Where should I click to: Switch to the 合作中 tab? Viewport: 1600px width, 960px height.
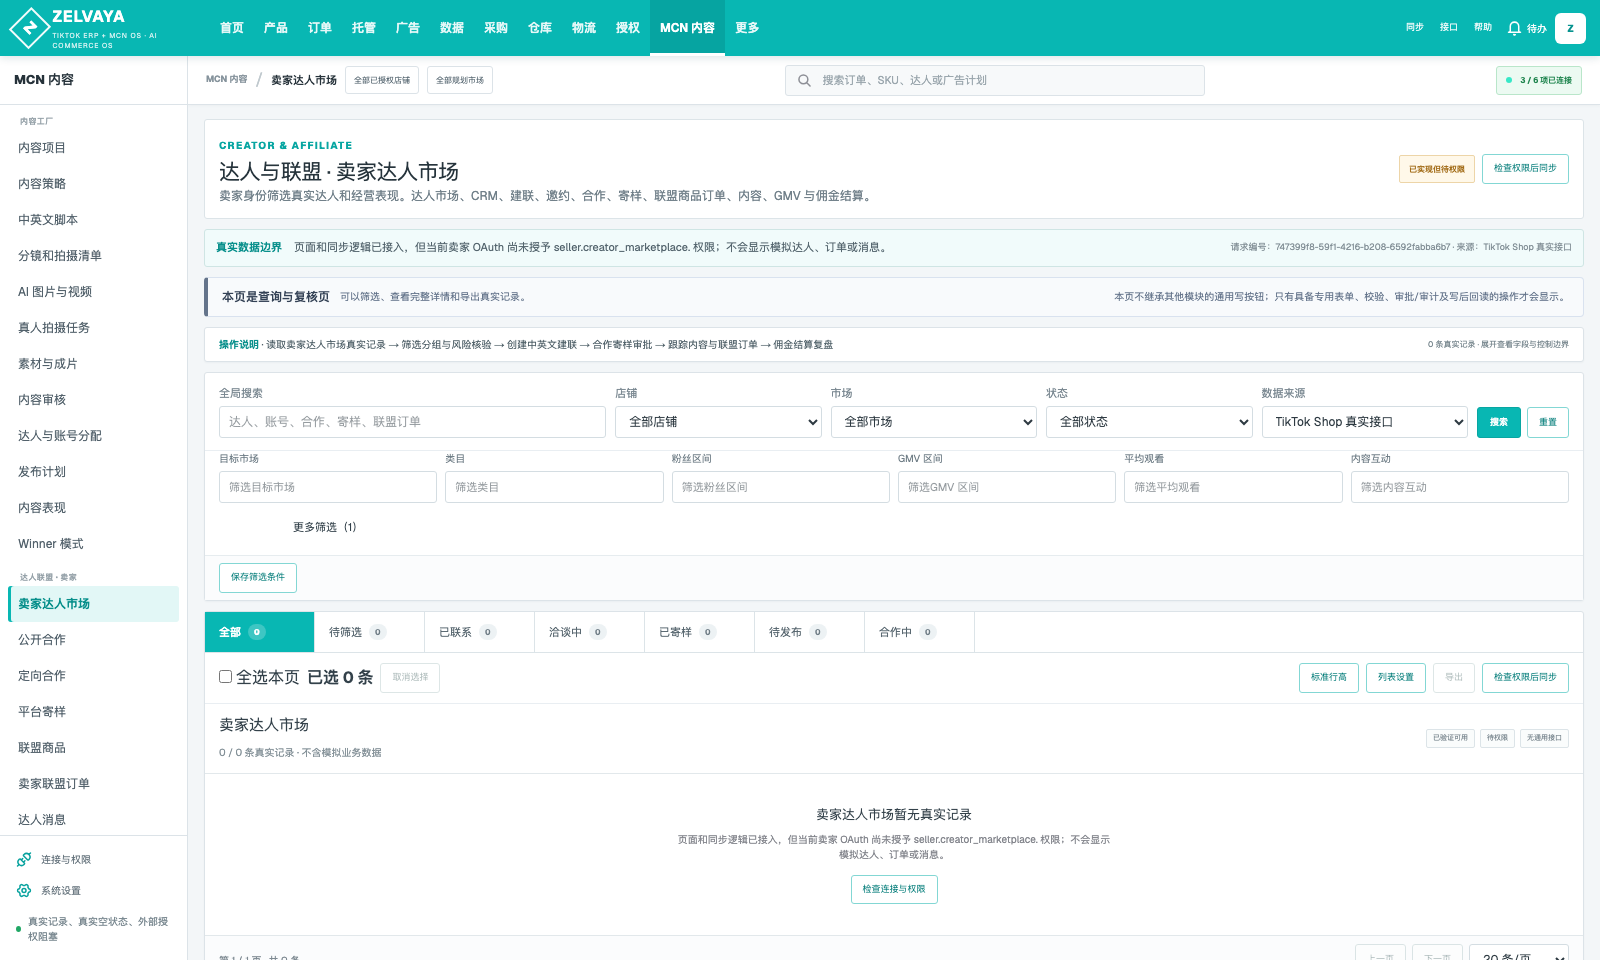[919, 632]
